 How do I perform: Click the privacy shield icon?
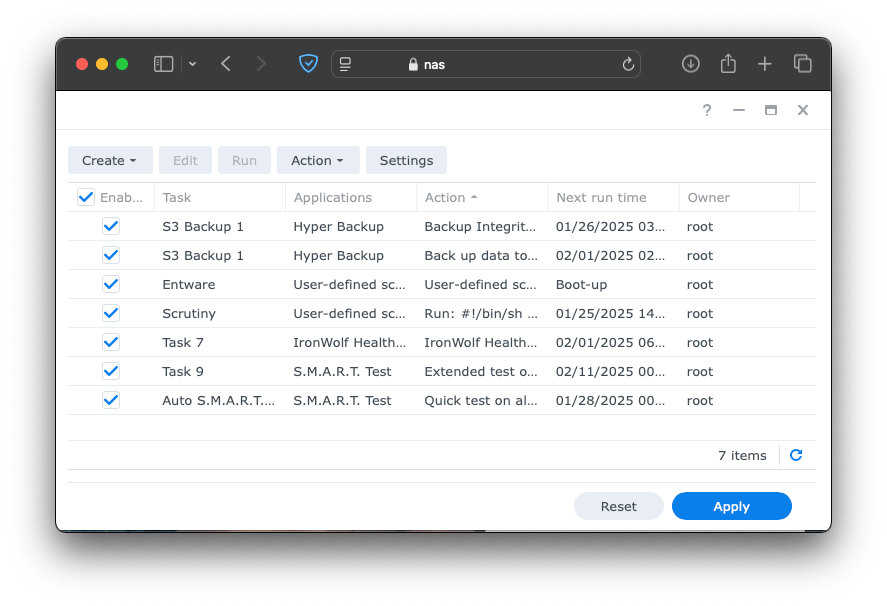point(309,64)
